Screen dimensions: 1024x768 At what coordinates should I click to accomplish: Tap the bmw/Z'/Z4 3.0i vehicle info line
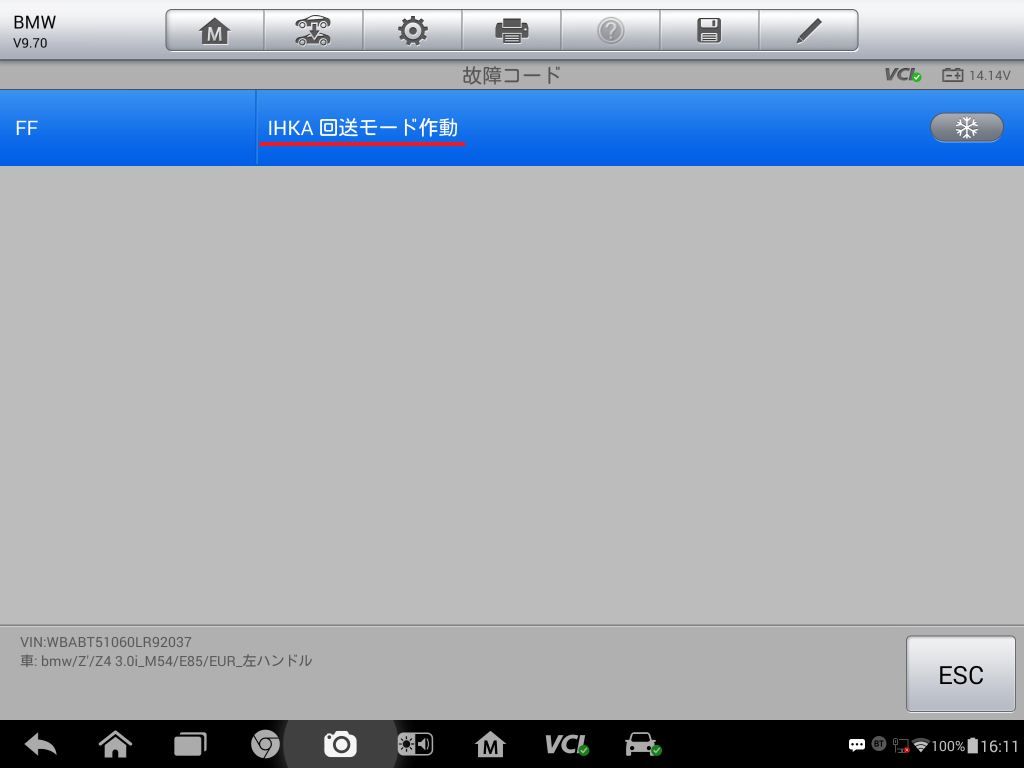coord(166,661)
